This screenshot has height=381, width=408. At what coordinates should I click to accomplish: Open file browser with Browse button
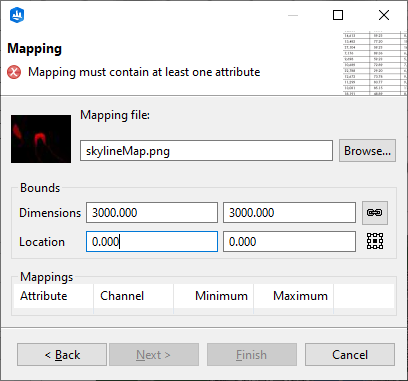pyautogui.click(x=367, y=151)
